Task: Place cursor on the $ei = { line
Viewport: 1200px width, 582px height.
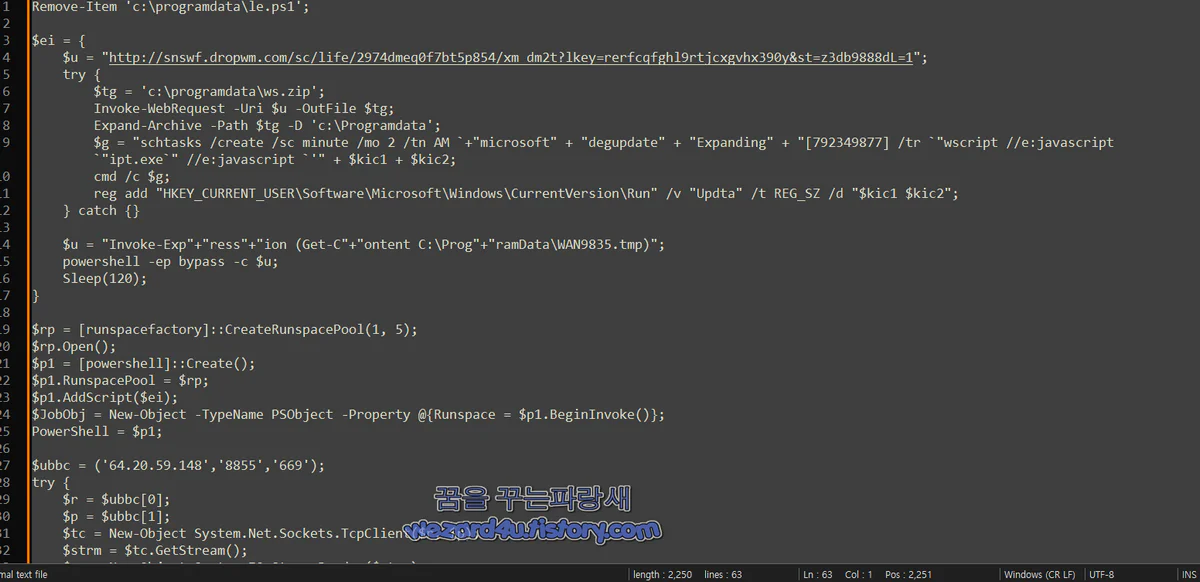Action: [x=59, y=40]
